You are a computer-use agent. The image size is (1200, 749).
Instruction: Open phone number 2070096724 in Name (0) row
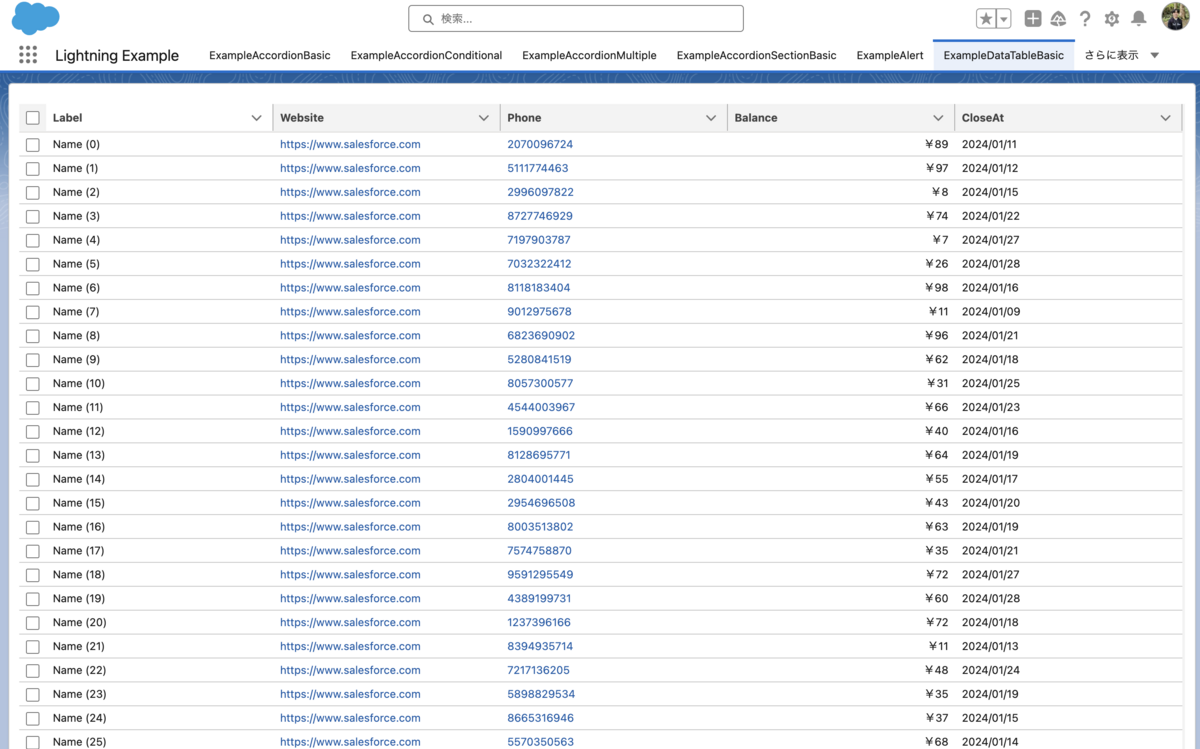tap(541, 144)
